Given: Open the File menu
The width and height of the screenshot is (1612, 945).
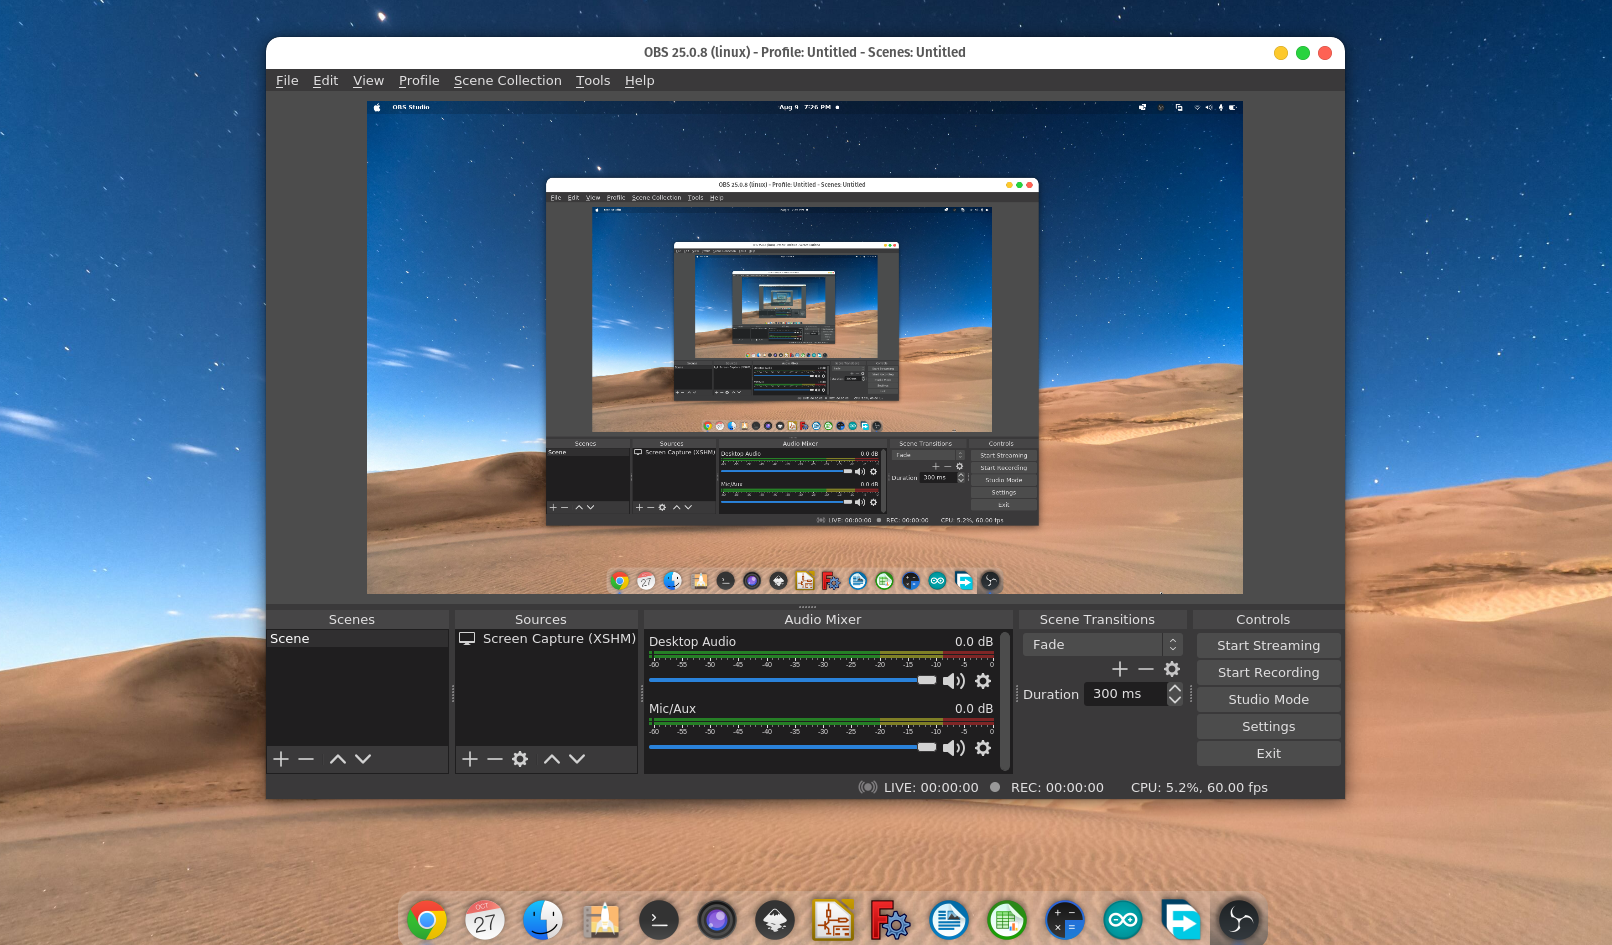Looking at the screenshot, I should click(x=287, y=81).
